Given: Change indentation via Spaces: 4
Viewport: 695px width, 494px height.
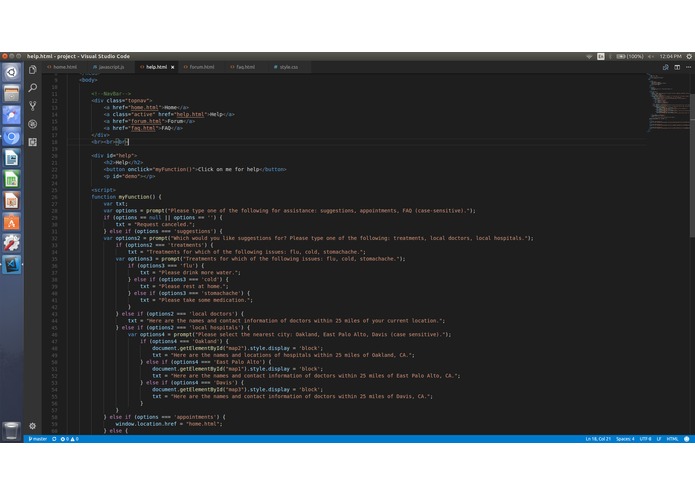Looking at the screenshot, I should point(625,439).
